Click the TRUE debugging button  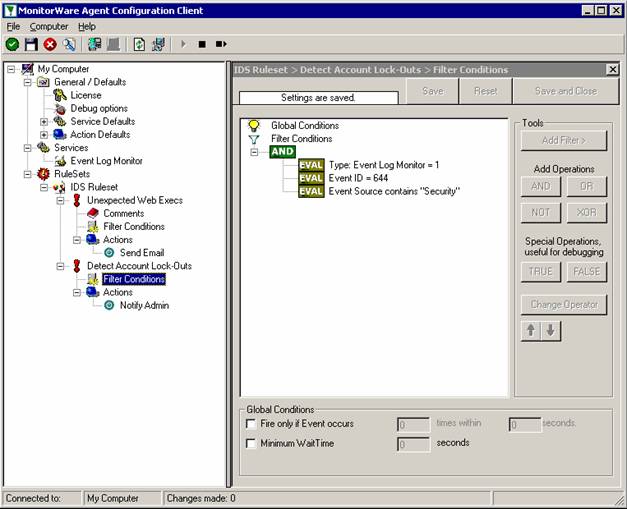[x=541, y=272]
